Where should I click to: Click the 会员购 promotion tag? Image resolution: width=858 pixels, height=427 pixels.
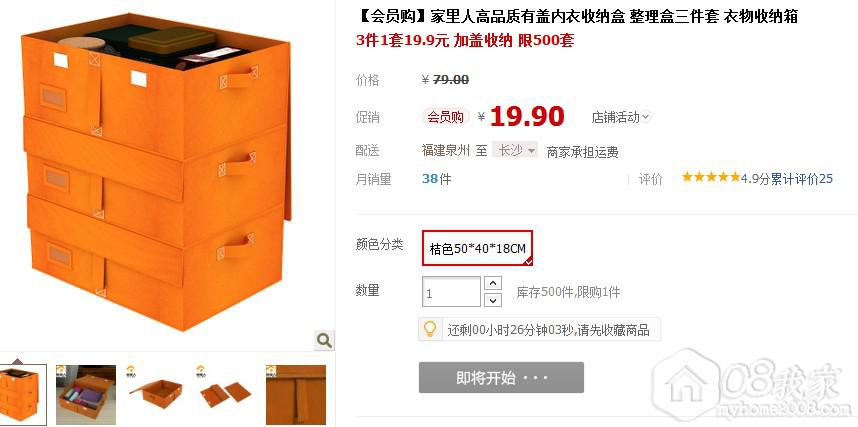445,117
